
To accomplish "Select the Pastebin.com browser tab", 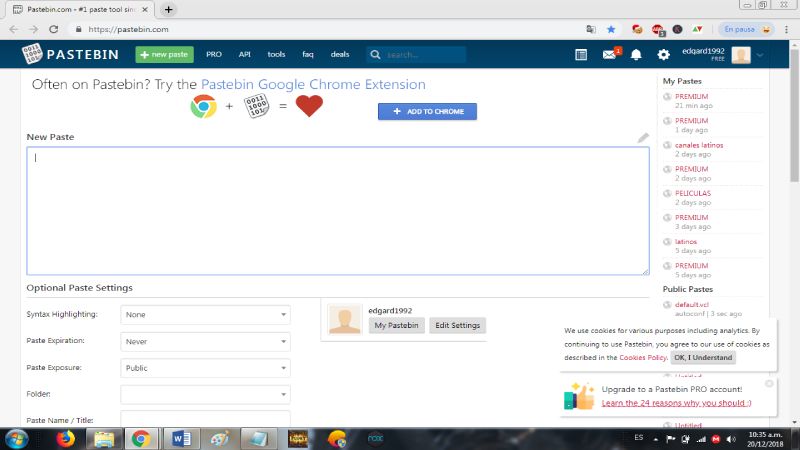I will click(80, 9).
